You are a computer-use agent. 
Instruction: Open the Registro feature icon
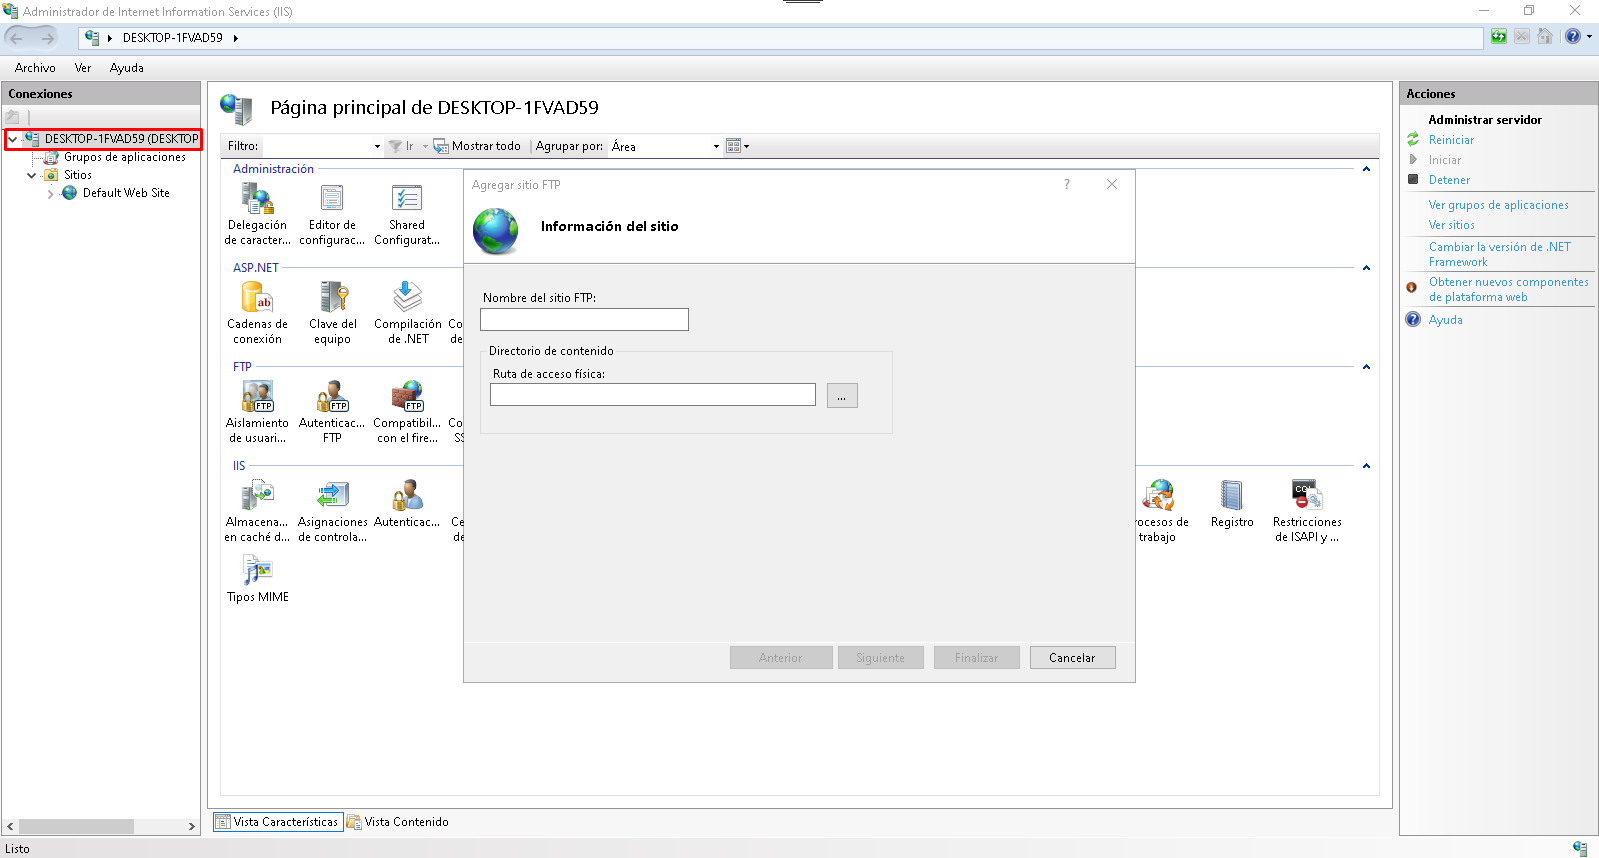1231,497
